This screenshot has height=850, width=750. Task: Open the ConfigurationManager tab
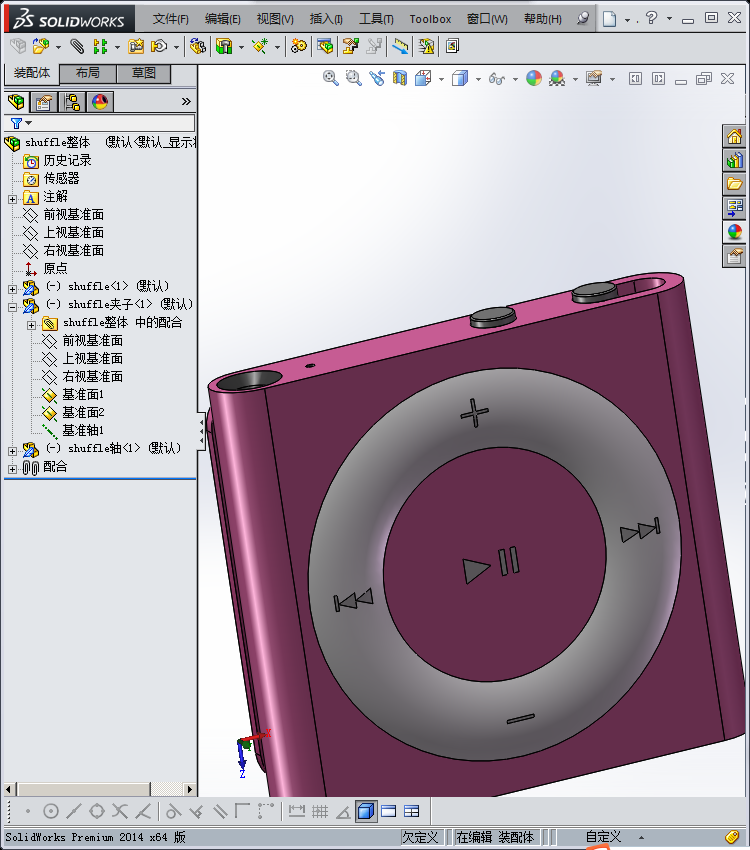(x=72, y=101)
